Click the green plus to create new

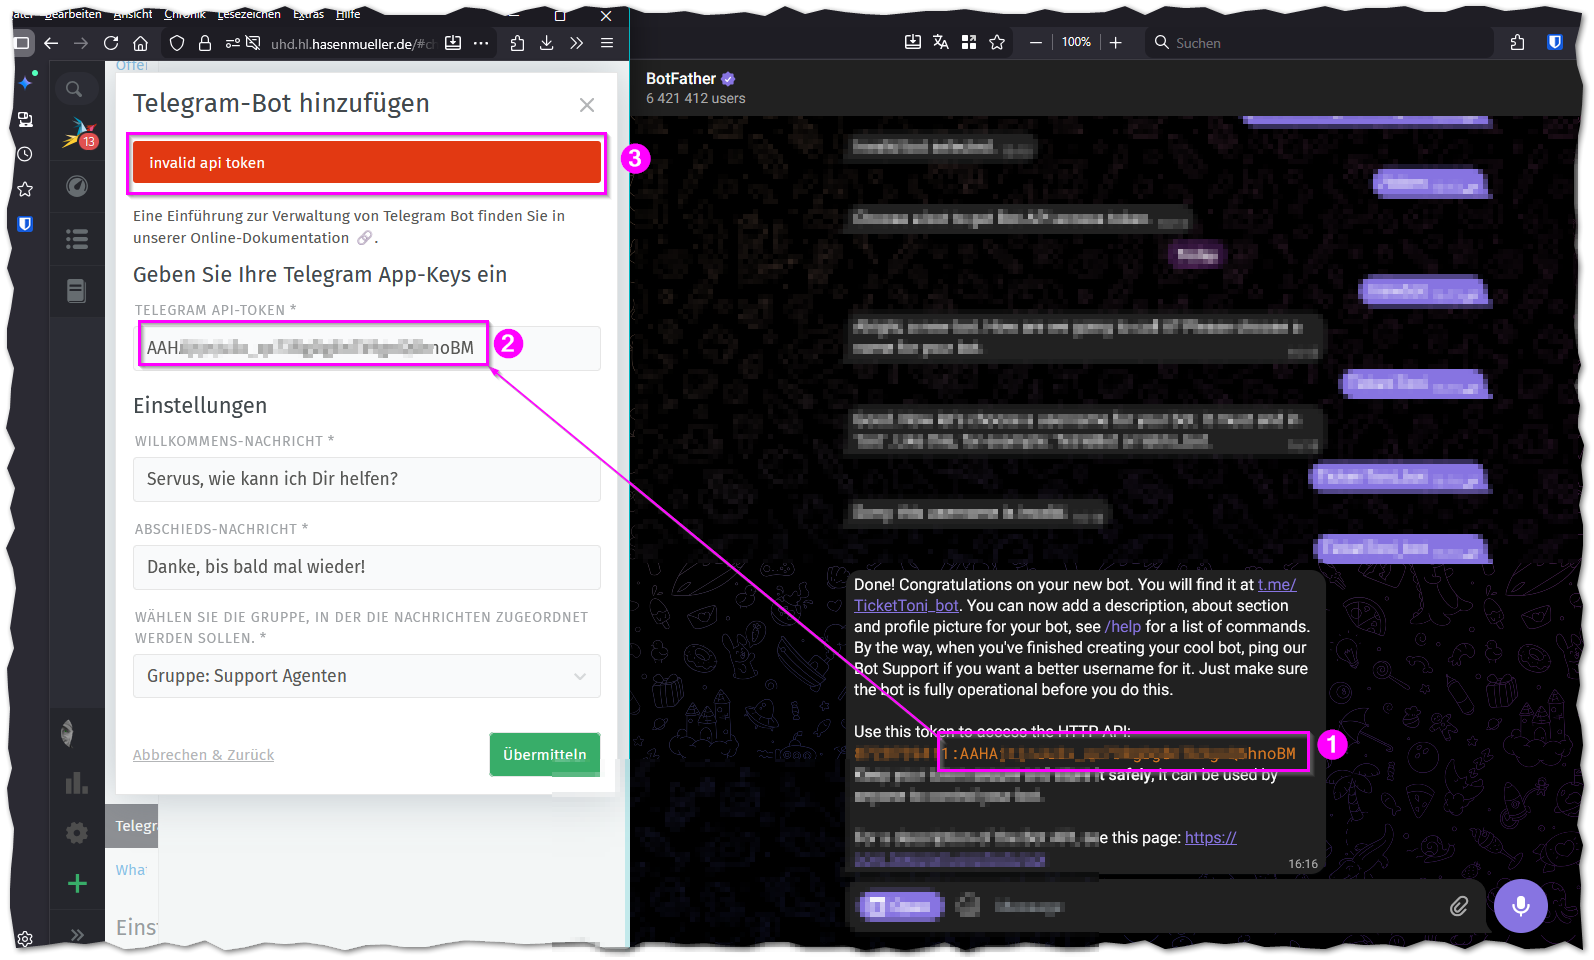pyautogui.click(x=77, y=884)
